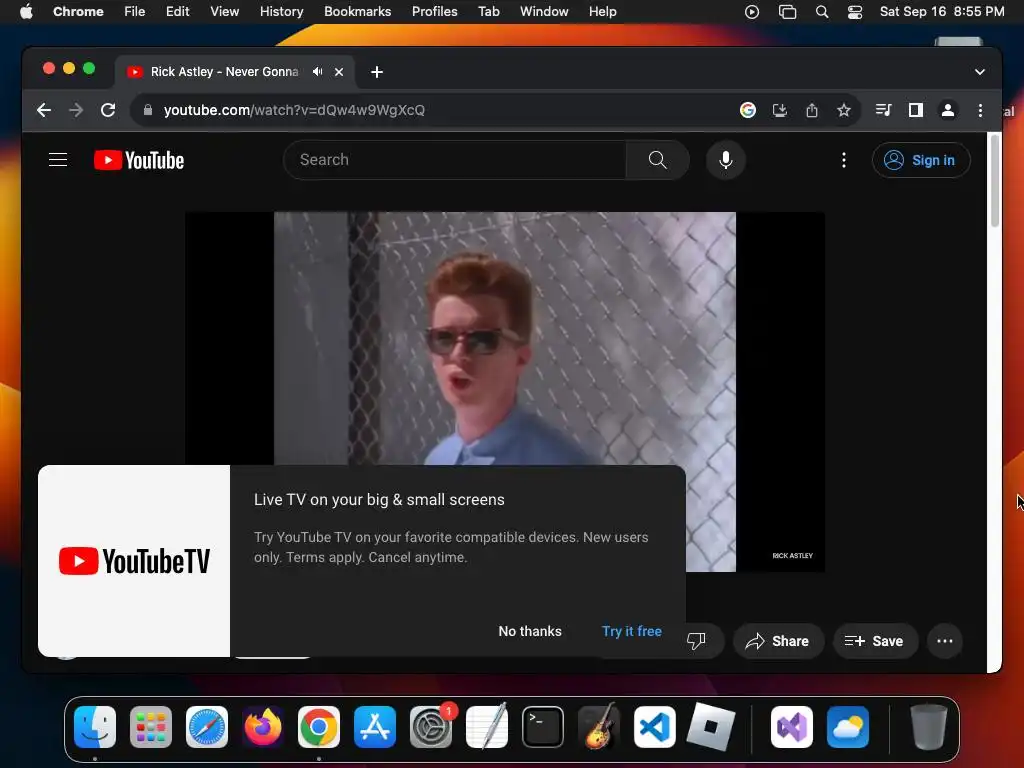
Task: Open the Control Center menu bar icon
Action: coord(854,12)
